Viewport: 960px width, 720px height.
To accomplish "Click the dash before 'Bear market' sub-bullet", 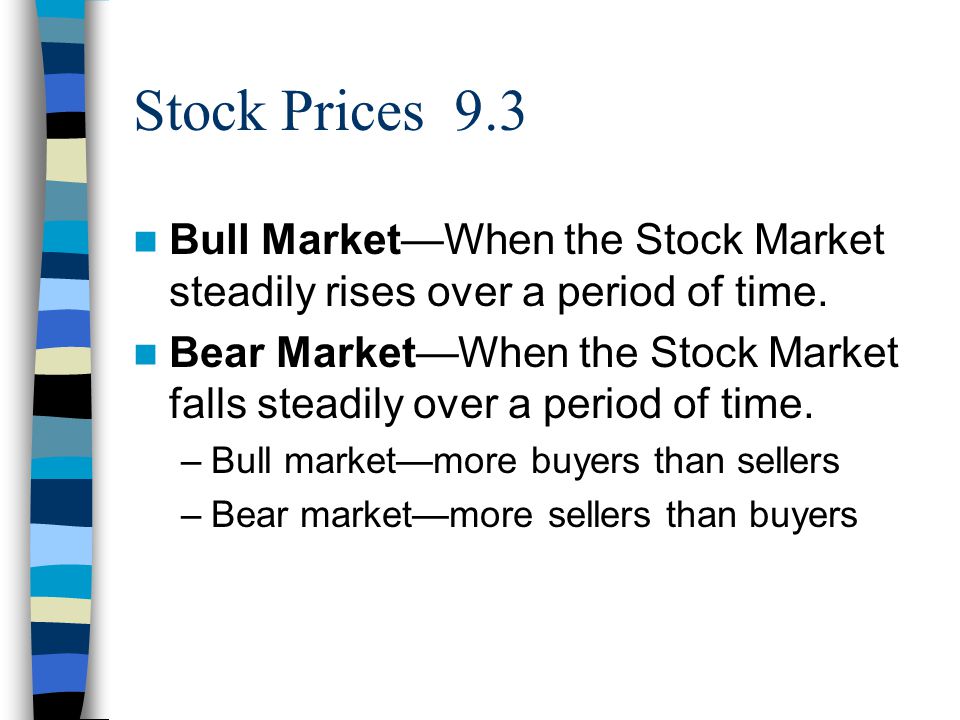I will coord(191,517).
